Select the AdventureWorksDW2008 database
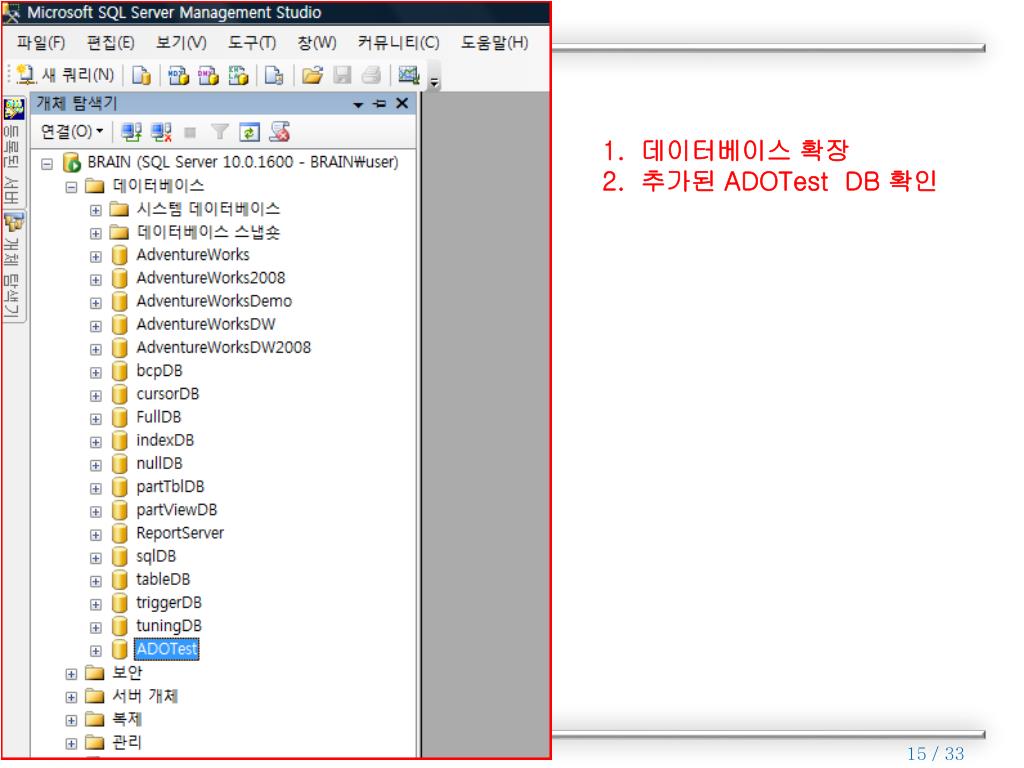Screen dimensions: 1024x768 point(223,347)
